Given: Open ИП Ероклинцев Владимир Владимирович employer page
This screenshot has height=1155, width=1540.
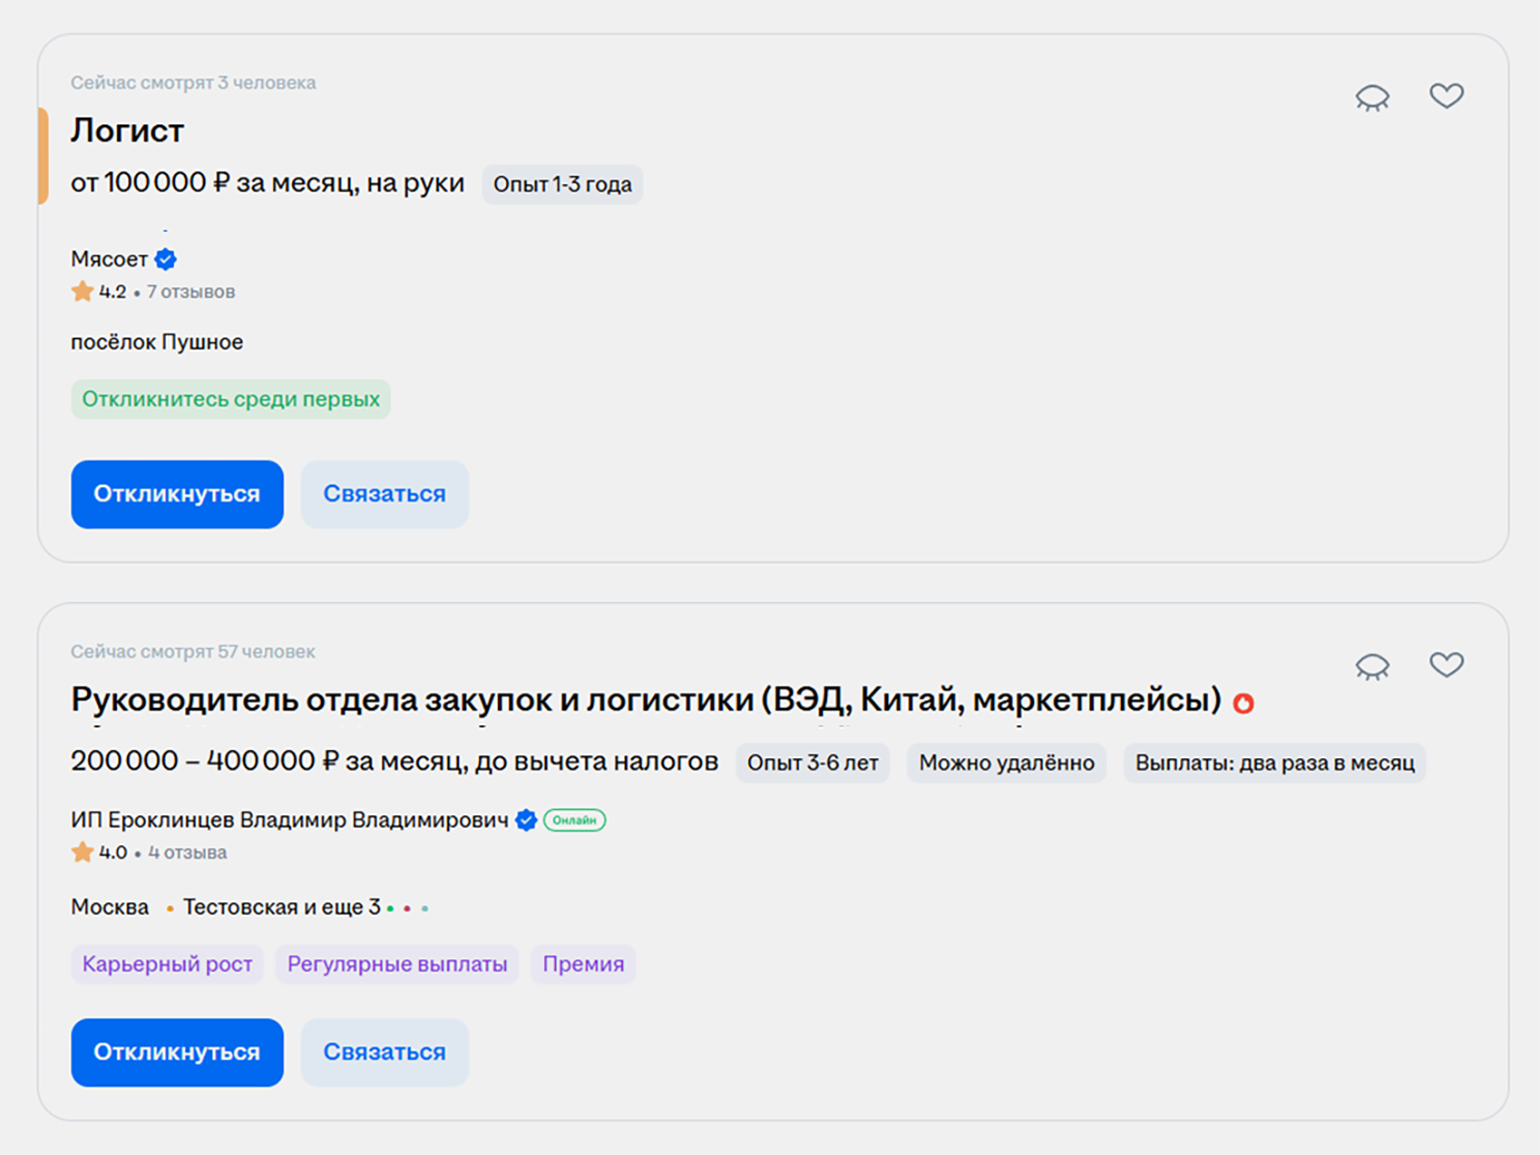Looking at the screenshot, I should coord(289,821).
